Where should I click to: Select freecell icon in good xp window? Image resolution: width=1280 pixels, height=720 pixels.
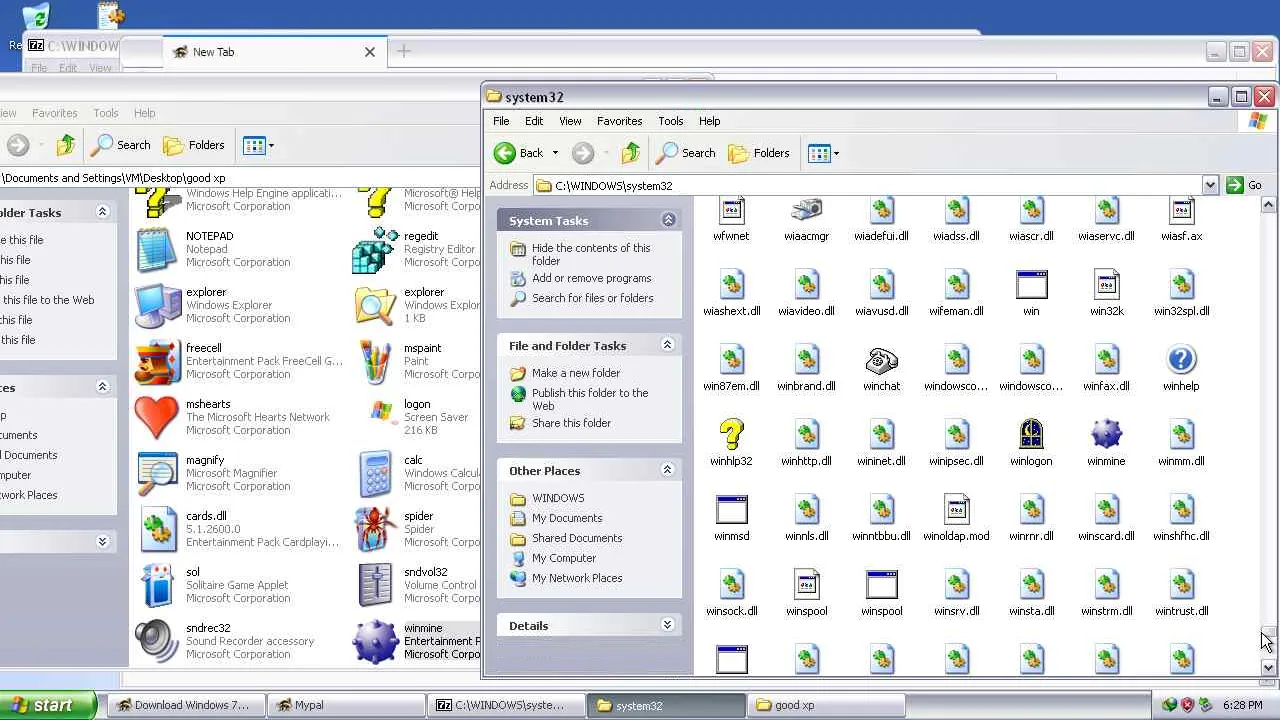tap(157, 362)
